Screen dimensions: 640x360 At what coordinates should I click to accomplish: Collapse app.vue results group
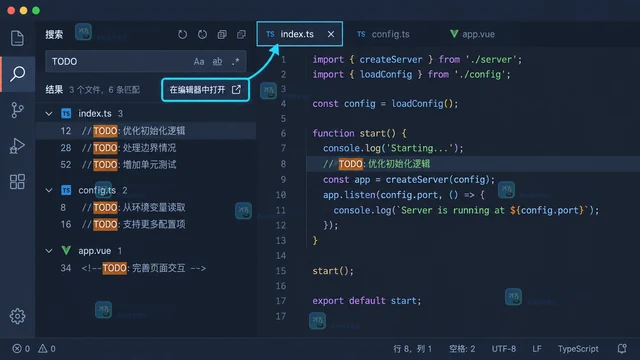pyautogui.click(x=49, y=251)
